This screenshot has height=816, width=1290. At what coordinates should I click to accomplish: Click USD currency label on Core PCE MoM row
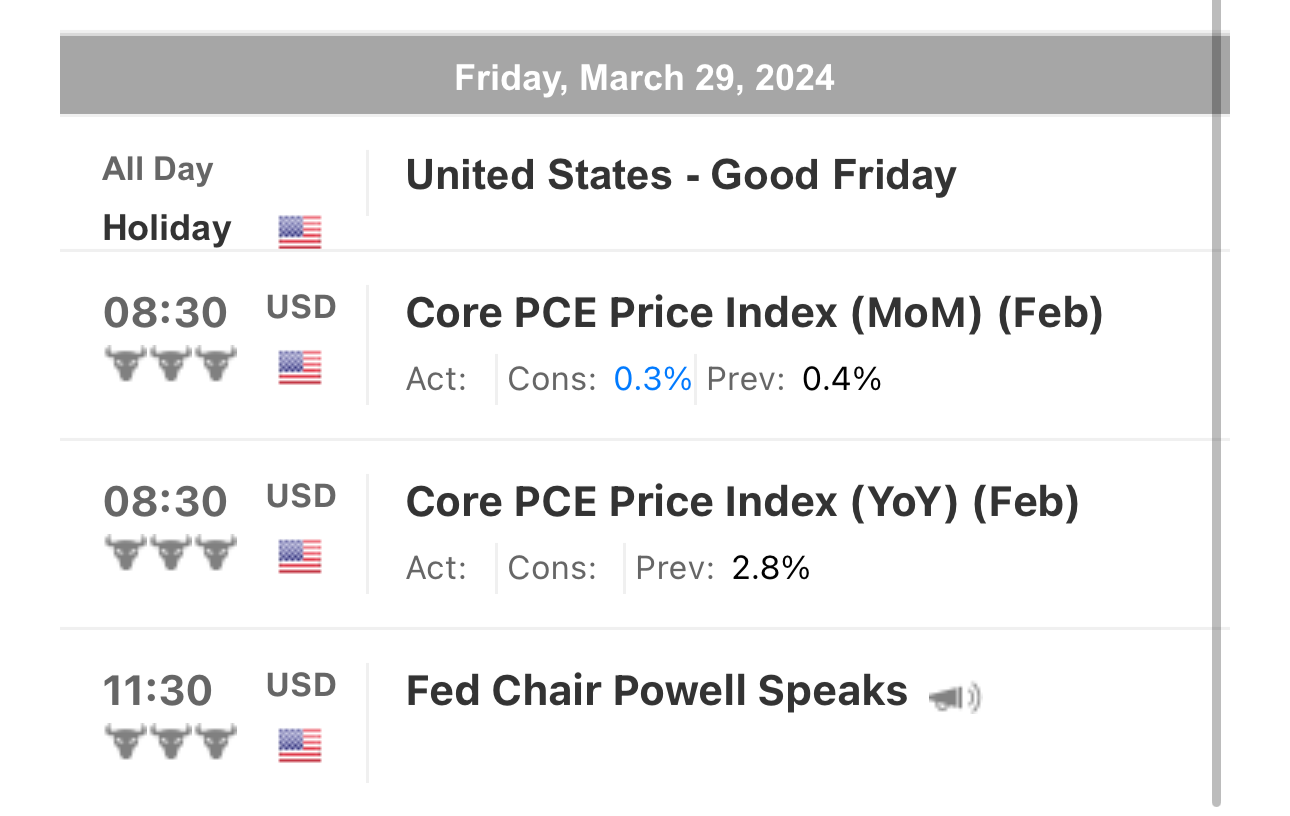(x=301, y=307)
